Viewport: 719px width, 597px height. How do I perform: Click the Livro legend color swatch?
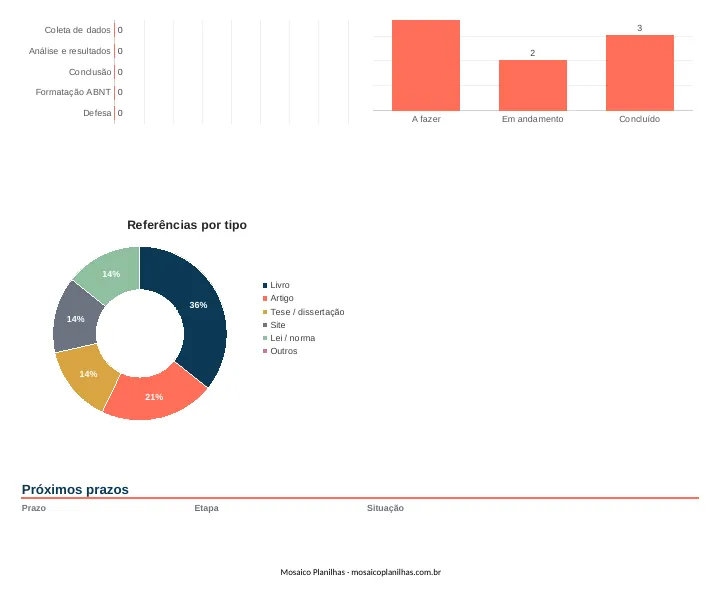click(x=265, y=285)
